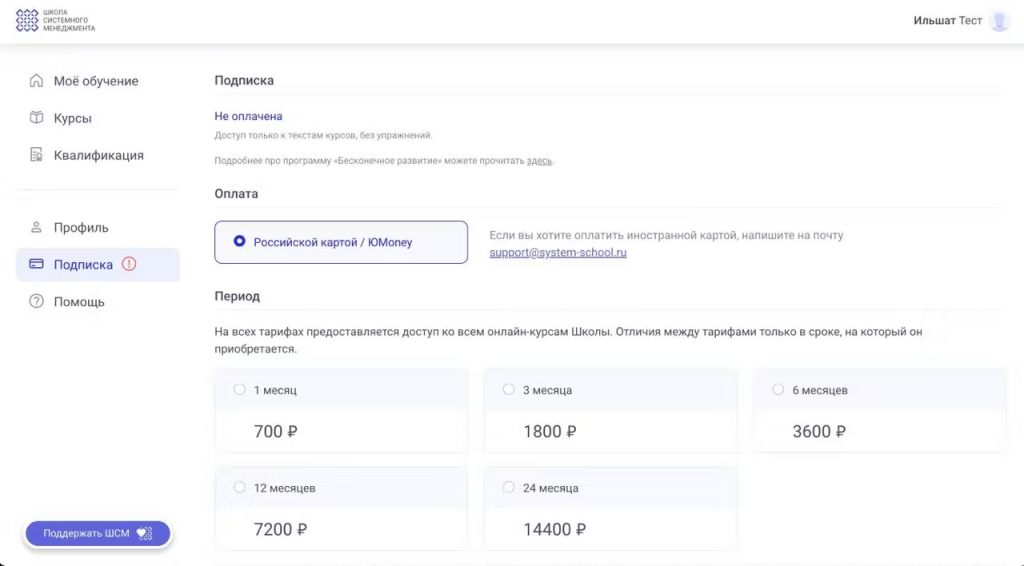Viewport: 1024px width, 566px height.
Task: Click the person icon beside Профиль
Action: click(x=37, y=227)
